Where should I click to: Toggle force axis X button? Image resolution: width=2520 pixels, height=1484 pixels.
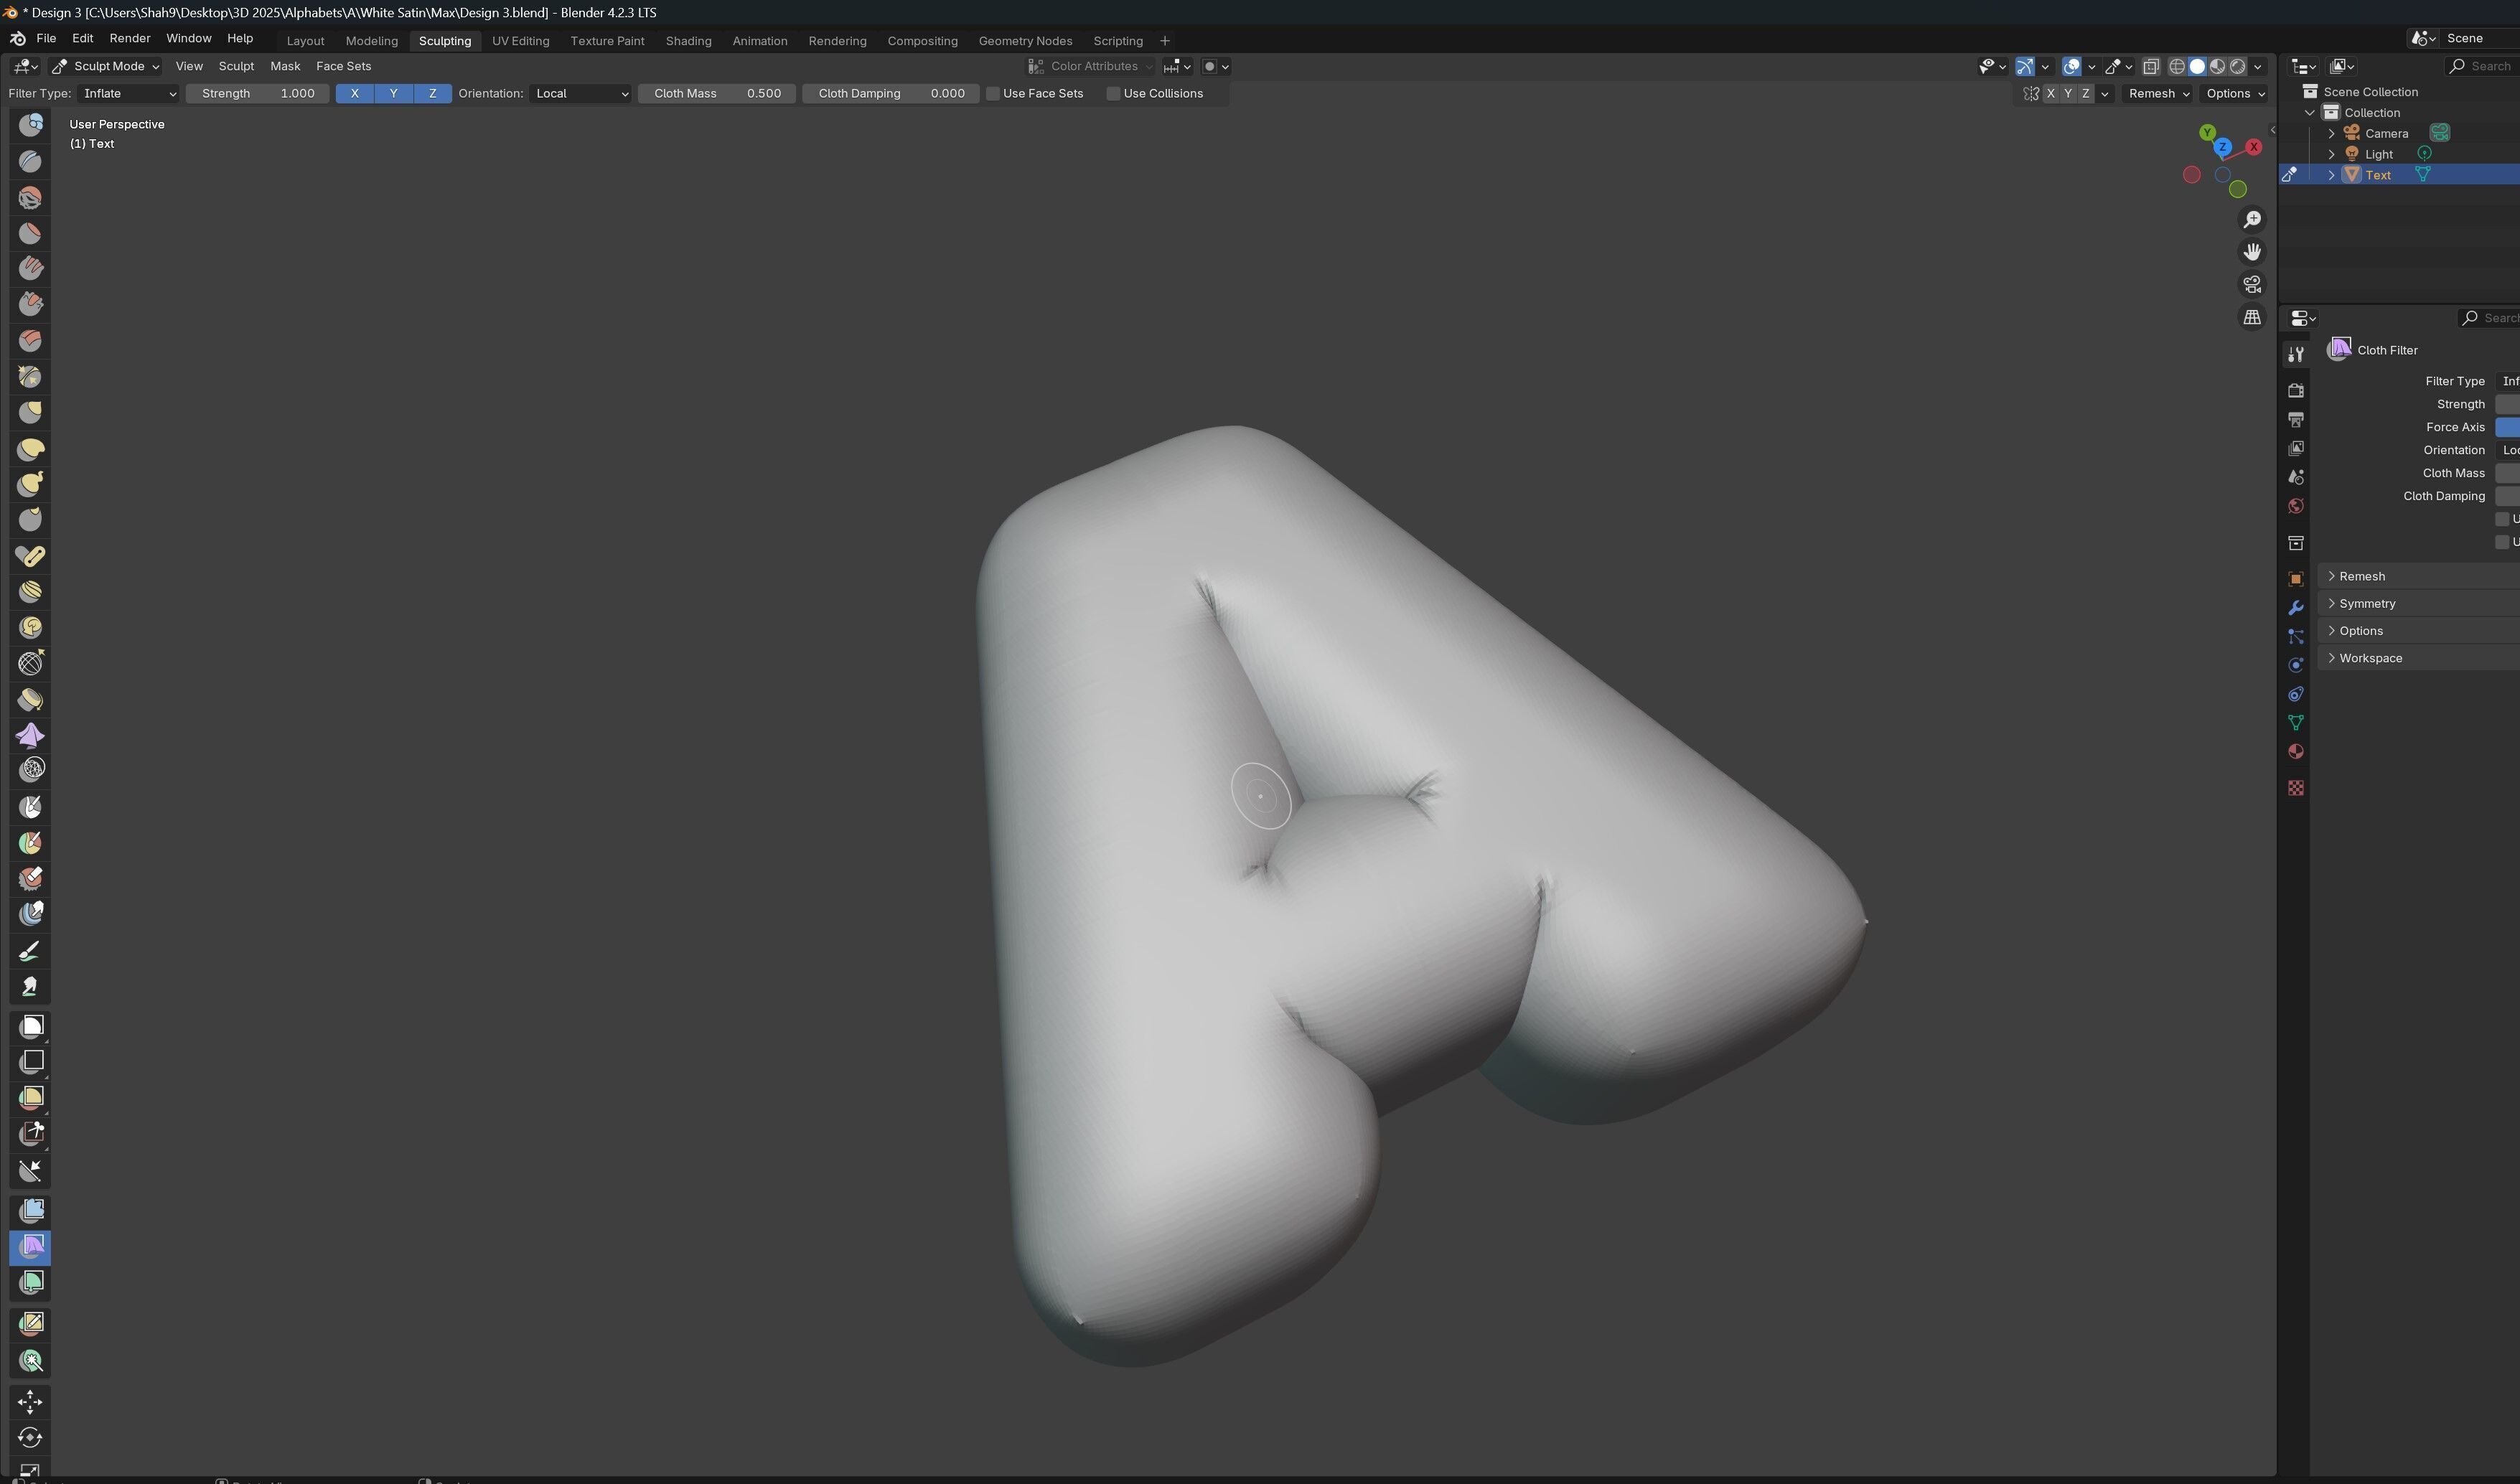(x=354, y=93)
